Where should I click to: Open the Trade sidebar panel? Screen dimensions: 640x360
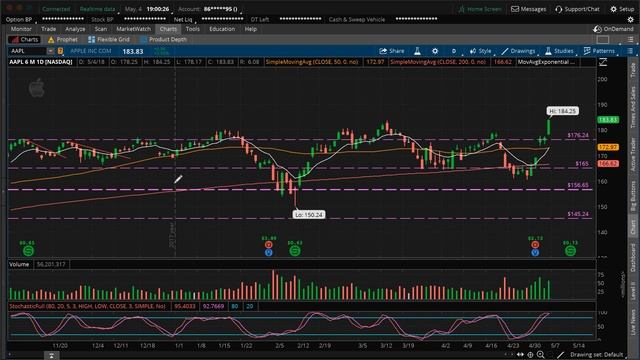(x=633, y=69)
